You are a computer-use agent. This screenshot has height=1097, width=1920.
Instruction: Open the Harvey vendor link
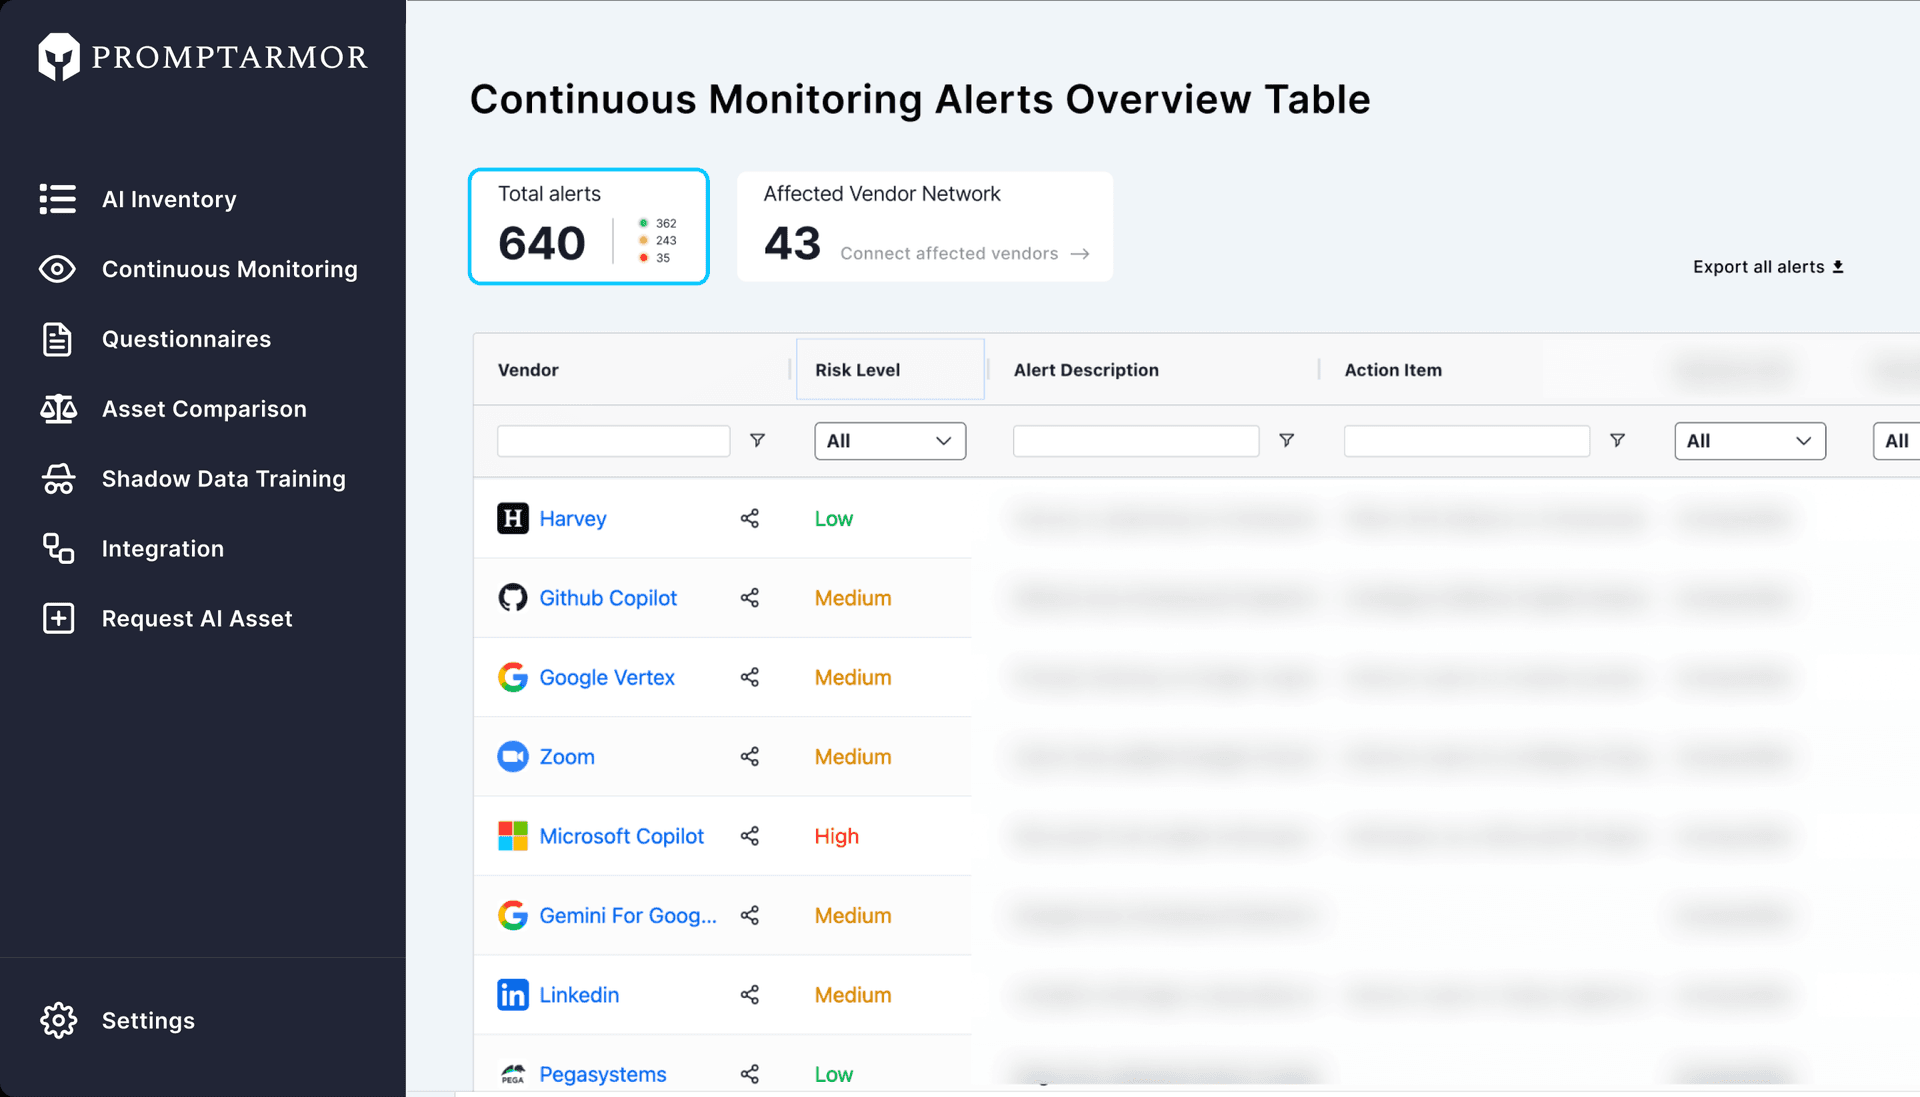point(573,518)
